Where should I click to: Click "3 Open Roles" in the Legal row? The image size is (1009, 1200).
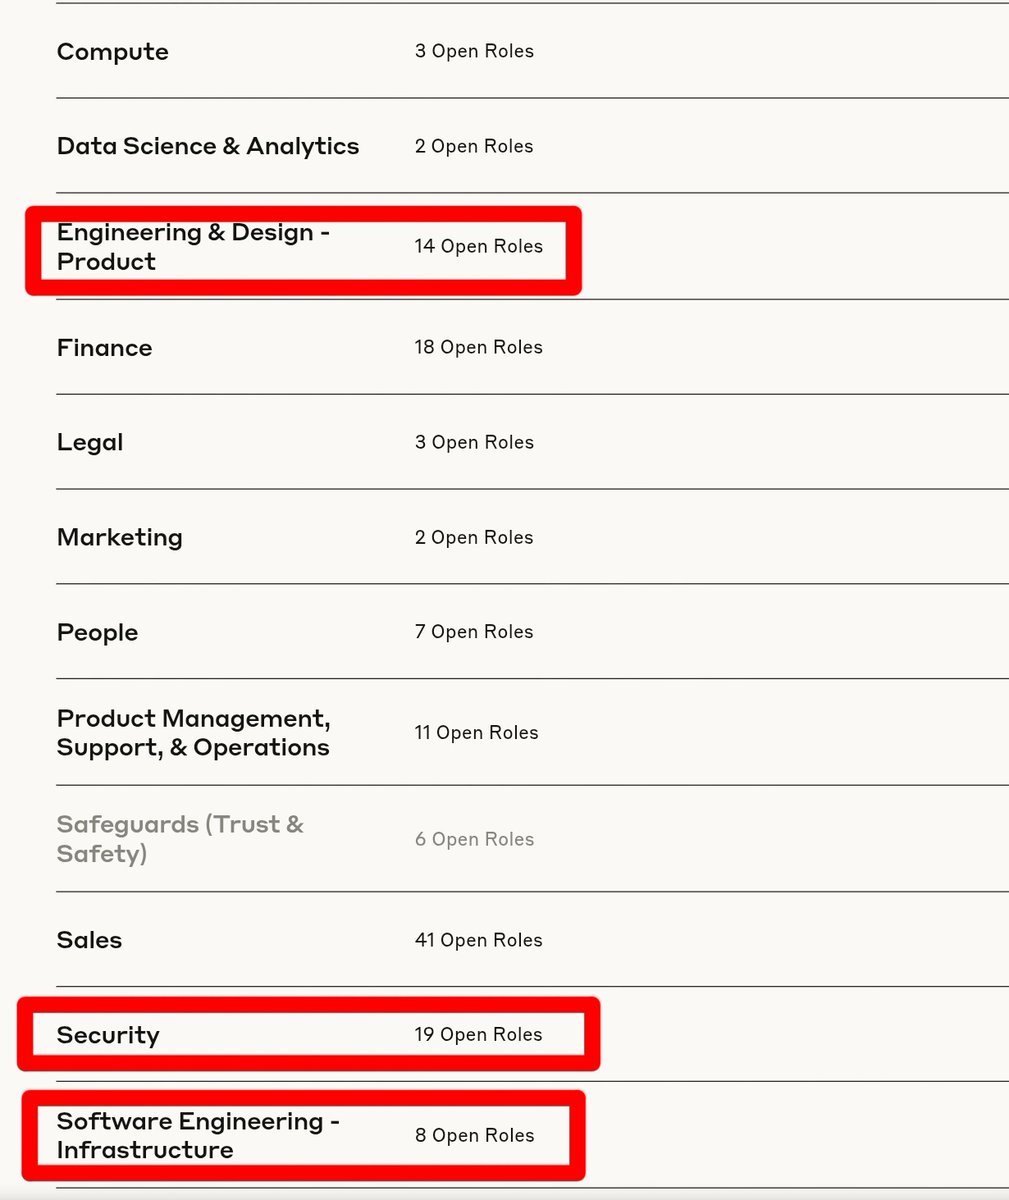coord(474,442)
